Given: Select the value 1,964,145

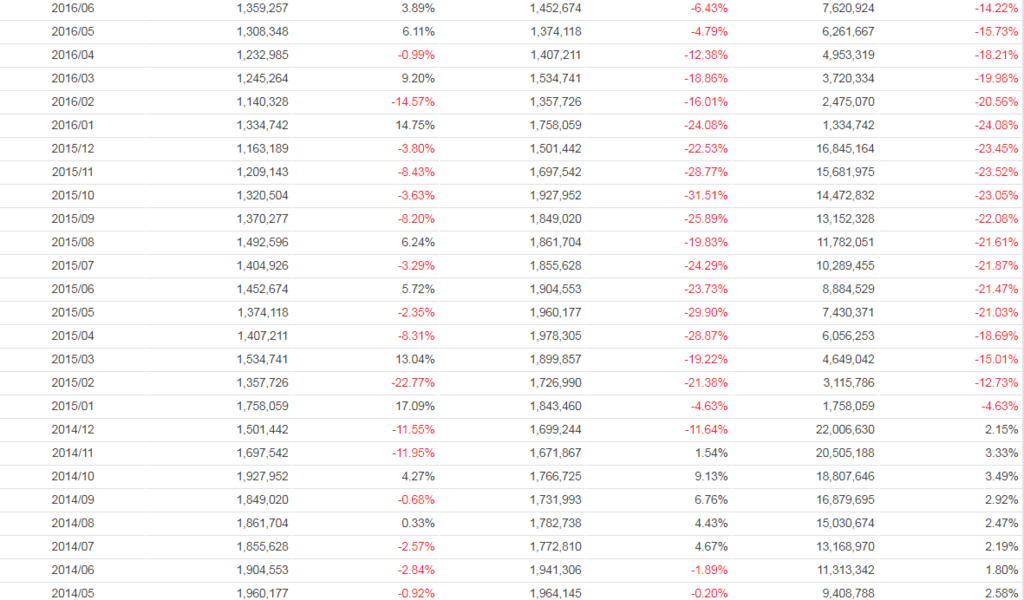Looking at the screenshot, I should pos(556,594).
